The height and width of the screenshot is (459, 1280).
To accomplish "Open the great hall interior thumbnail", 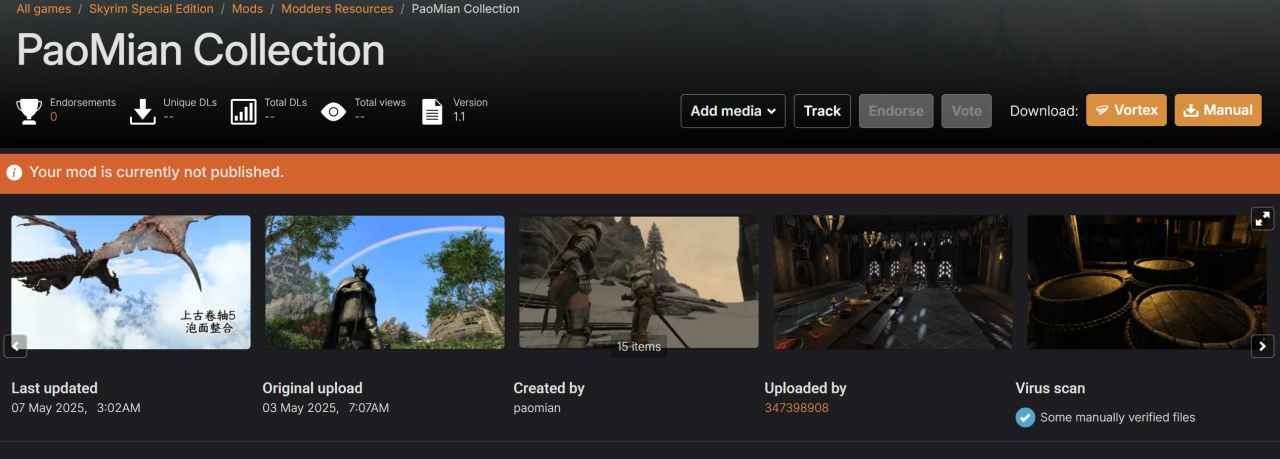I will coord(893,282).
